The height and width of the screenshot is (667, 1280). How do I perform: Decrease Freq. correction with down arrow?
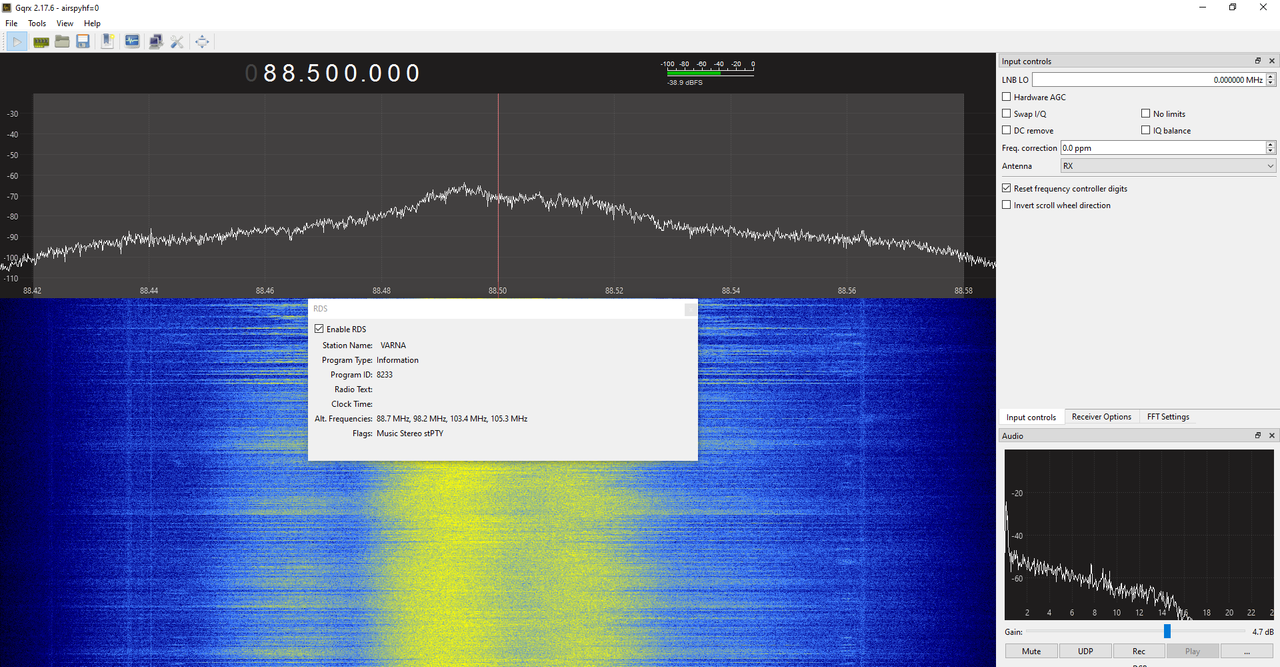1271,151
